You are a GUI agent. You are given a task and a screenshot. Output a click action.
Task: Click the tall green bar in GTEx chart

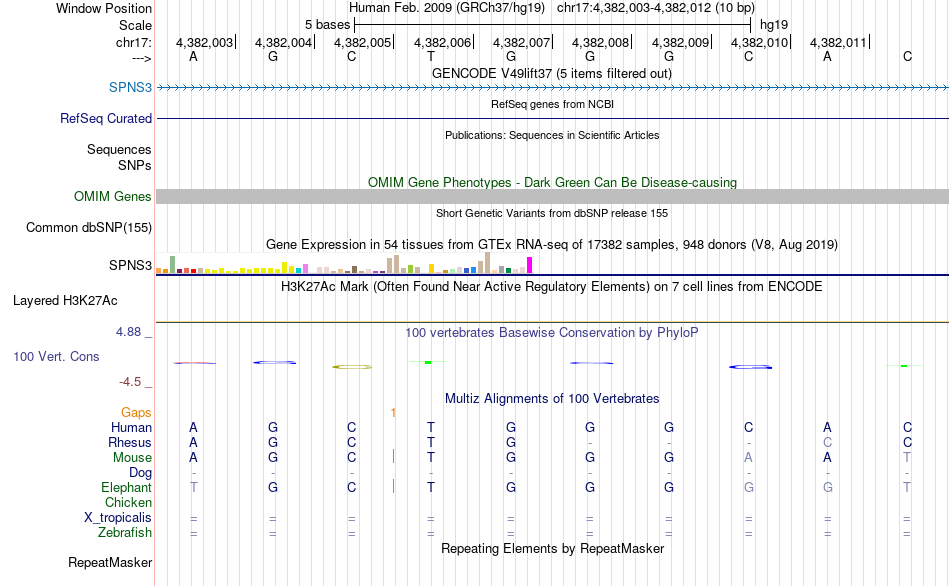click(x=173, y=264)
